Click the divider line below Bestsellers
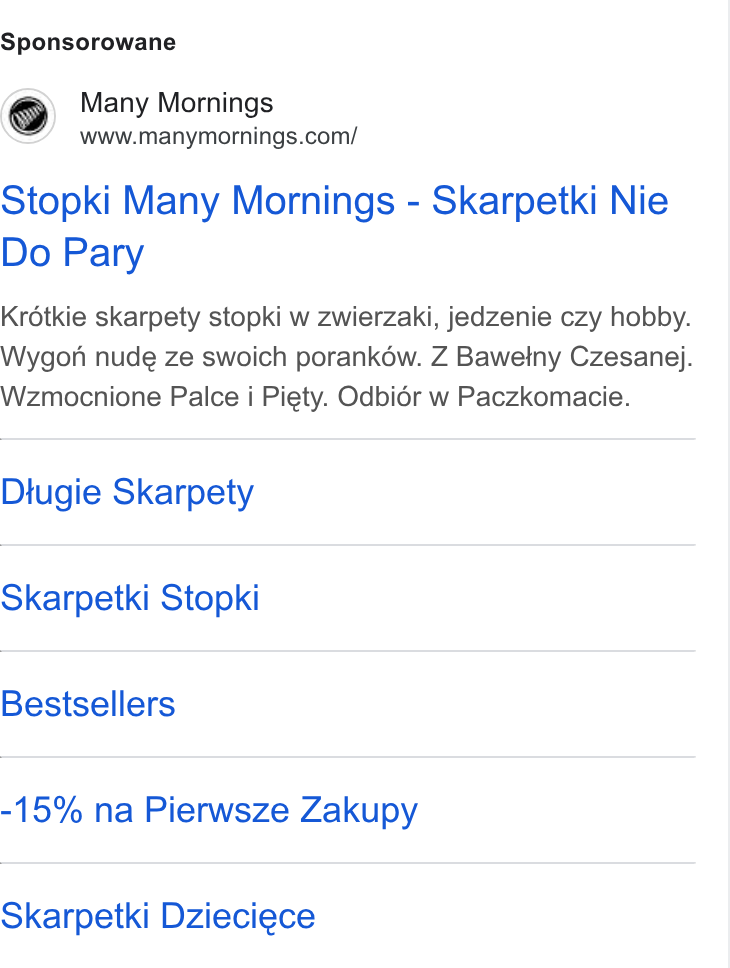 coord(348,757)
